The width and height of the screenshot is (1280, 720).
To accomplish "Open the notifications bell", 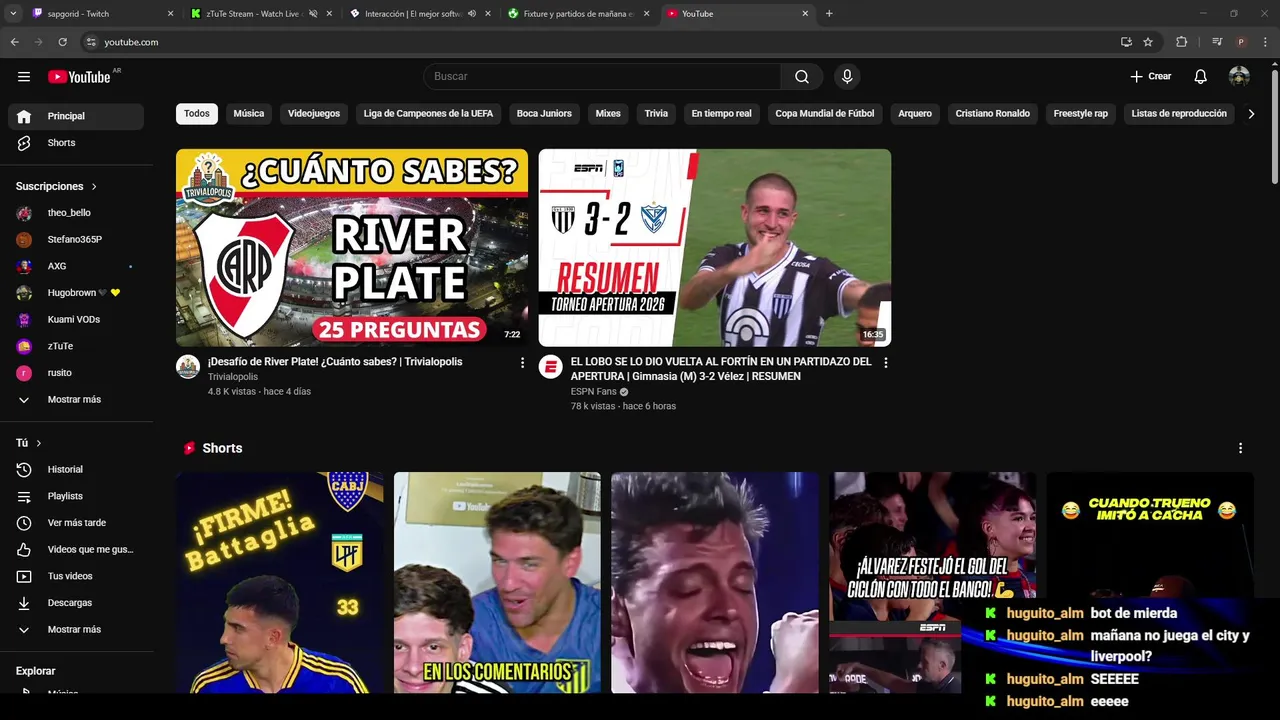I will (x=1201, y=77).
